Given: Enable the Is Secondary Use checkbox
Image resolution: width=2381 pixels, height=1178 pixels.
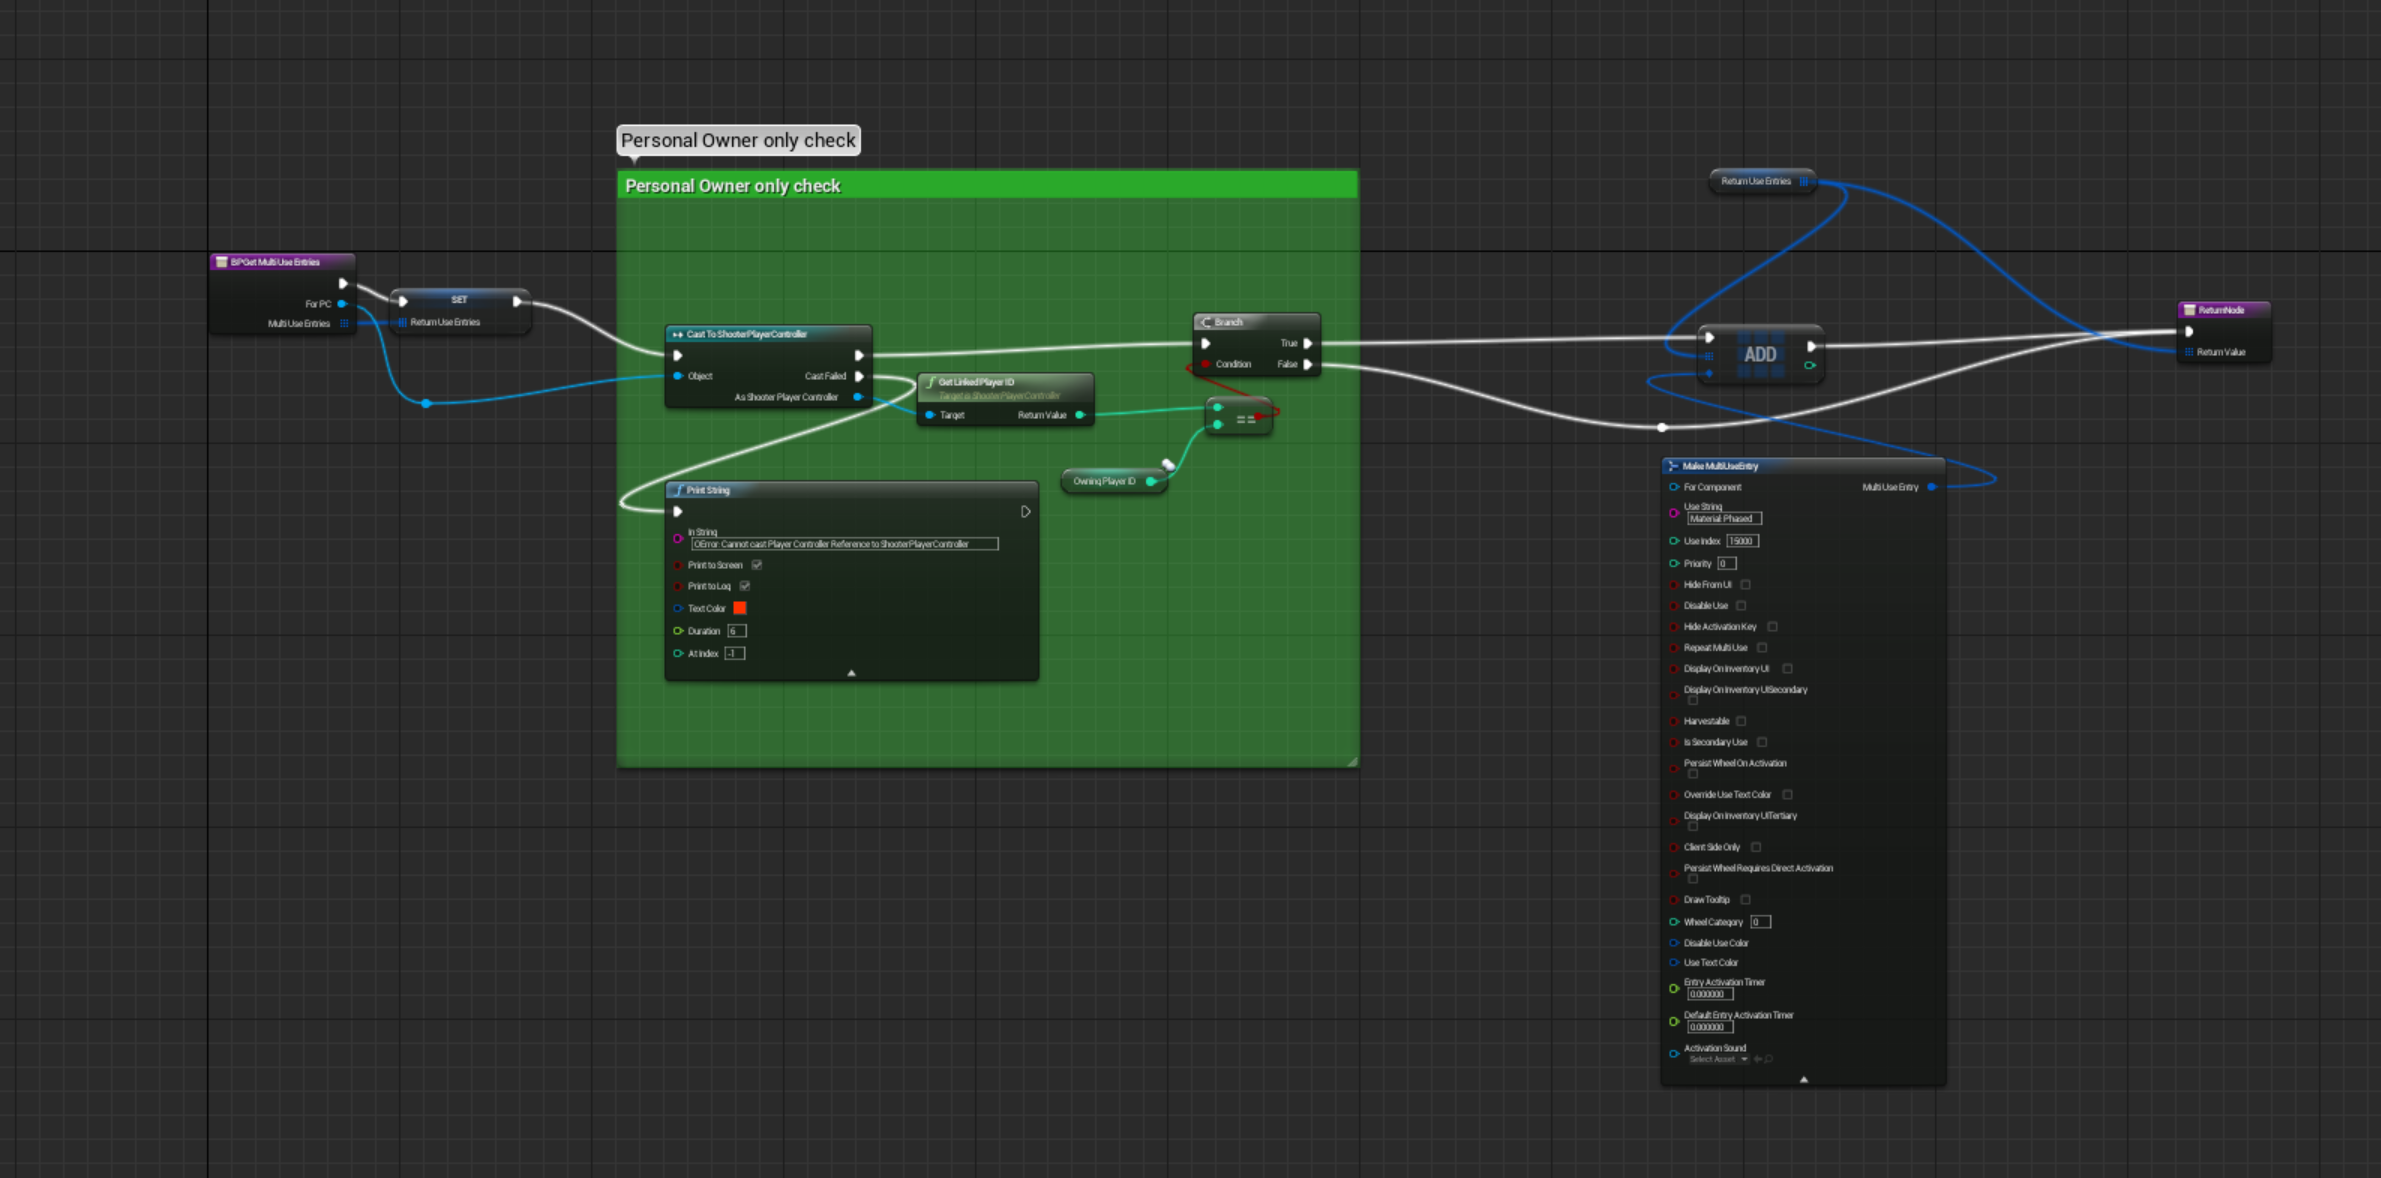Looking at the screenshot, I should click(1762, 742).
